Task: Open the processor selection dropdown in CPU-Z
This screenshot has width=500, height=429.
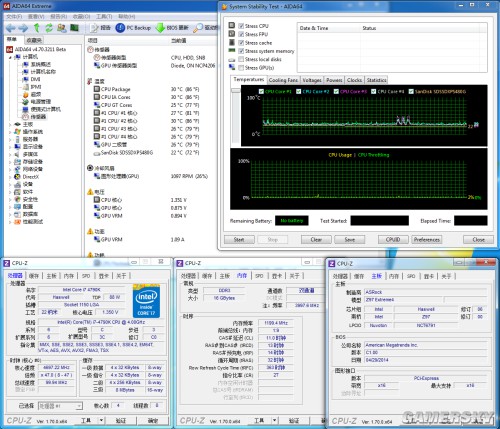Action: tap(60, 406)
